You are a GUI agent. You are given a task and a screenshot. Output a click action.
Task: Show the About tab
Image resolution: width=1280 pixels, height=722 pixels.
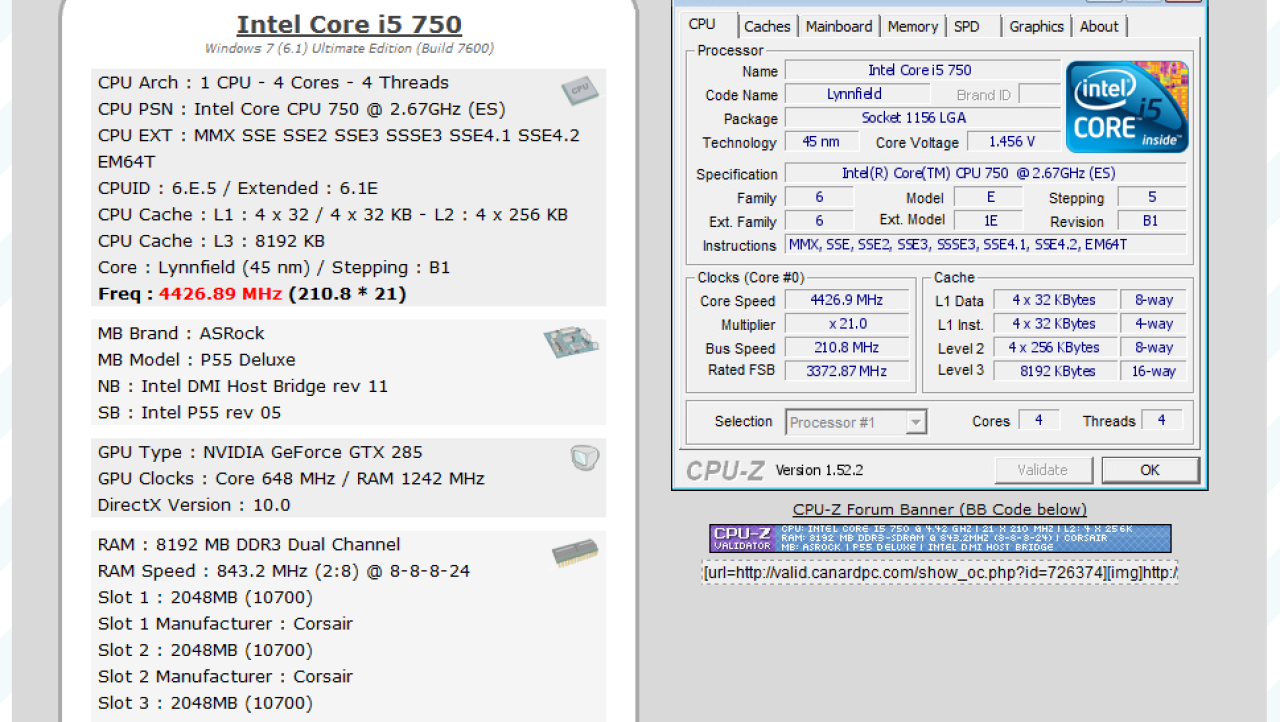pyautogui.click(x=1099, y=27)
